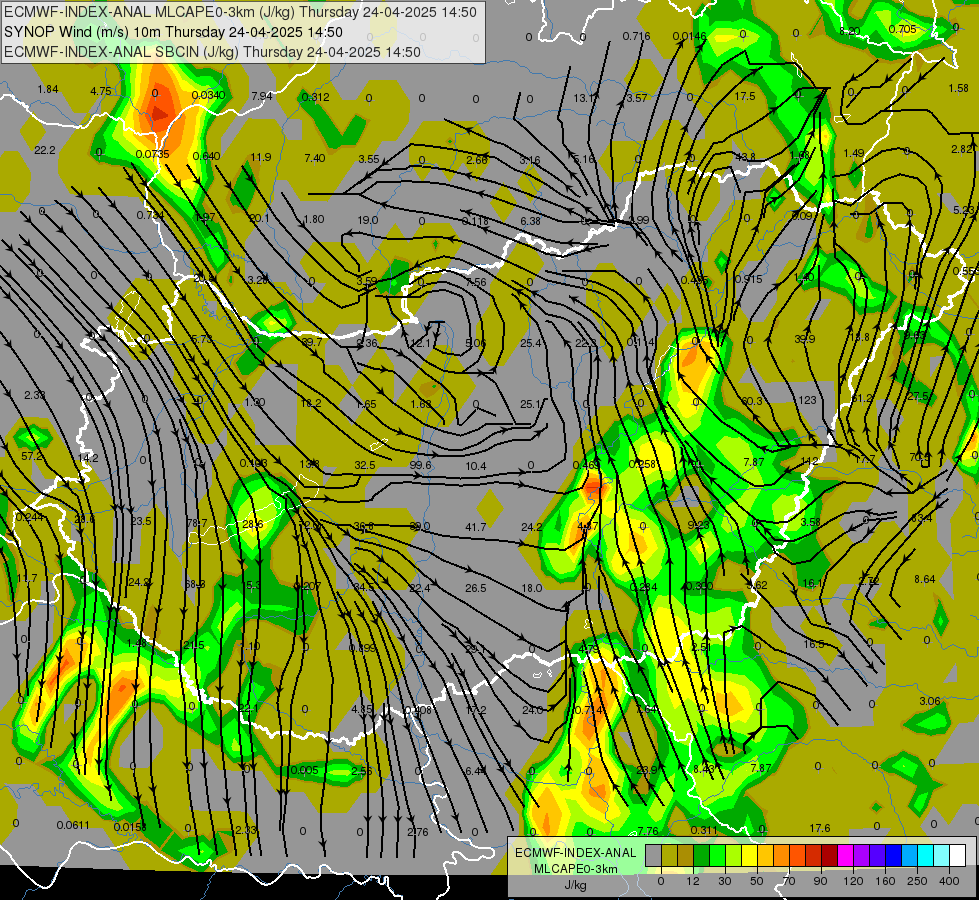The width and height of the screenshot is (979, 900).
Task: Pick the magenta legend swatch
Action: coord(845,855)
